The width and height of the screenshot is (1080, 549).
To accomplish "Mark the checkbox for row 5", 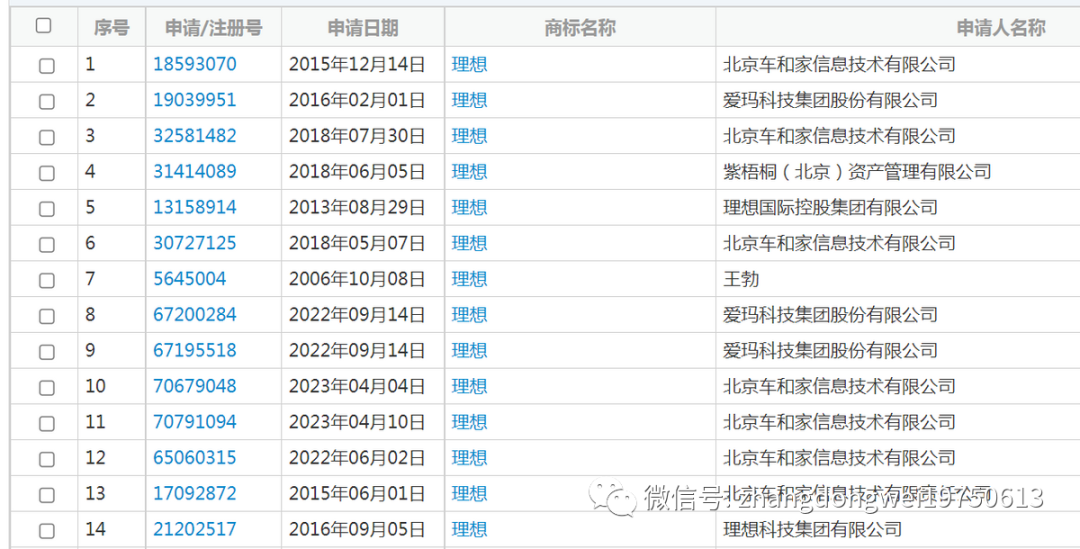I will (46, 209).
